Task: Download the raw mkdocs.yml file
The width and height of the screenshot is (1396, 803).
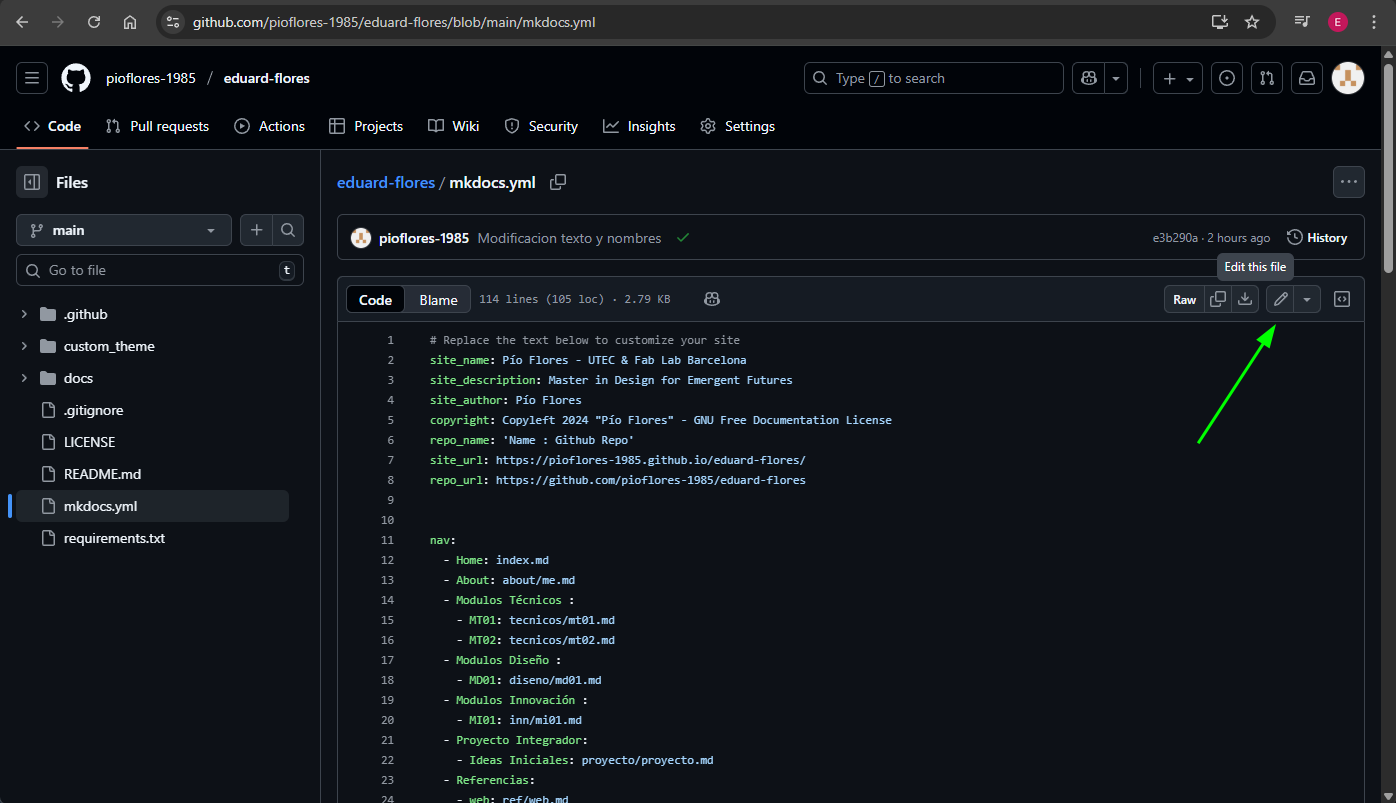Action: 1245,299
